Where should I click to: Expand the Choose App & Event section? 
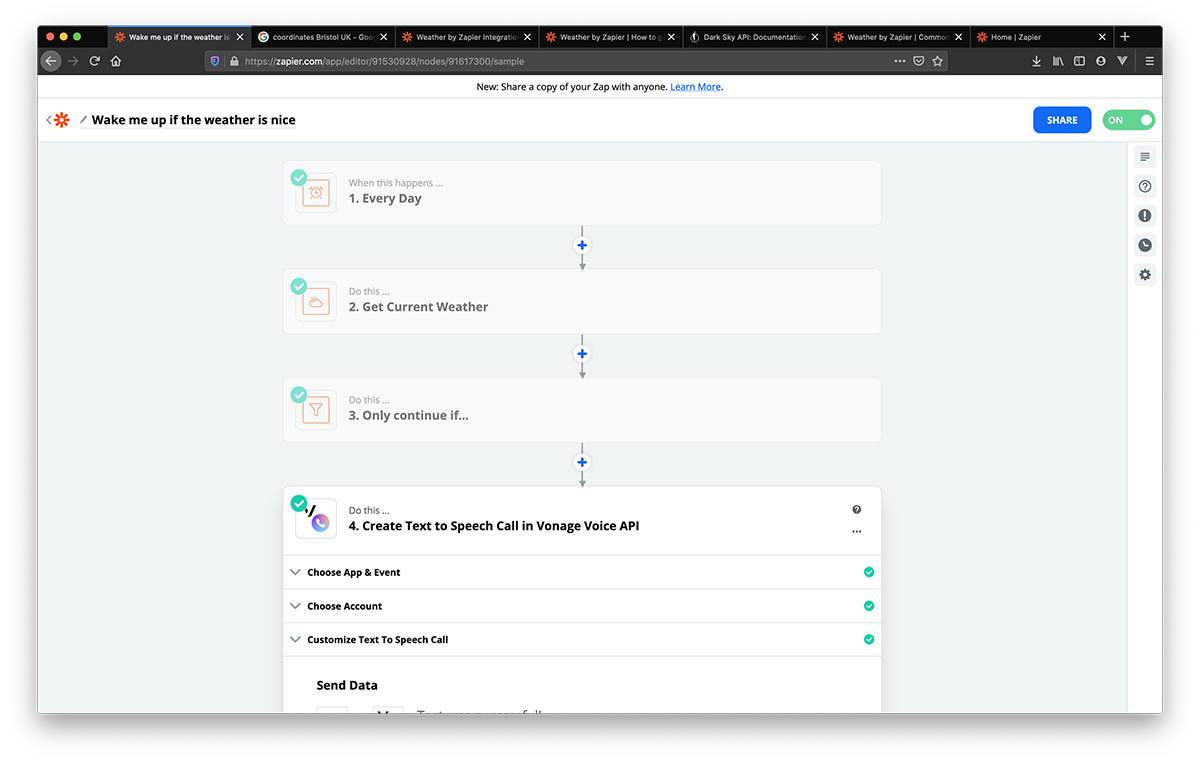[582, 573]
